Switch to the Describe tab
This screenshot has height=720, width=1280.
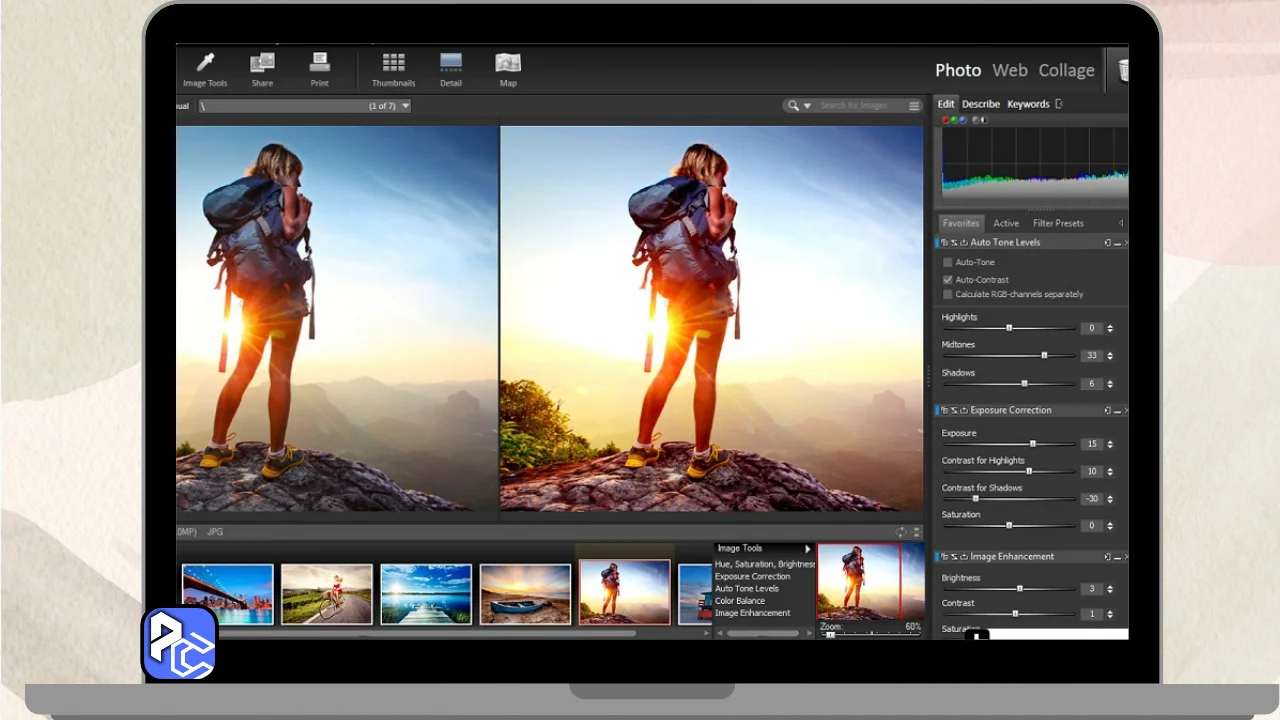[x=980, y=104]
